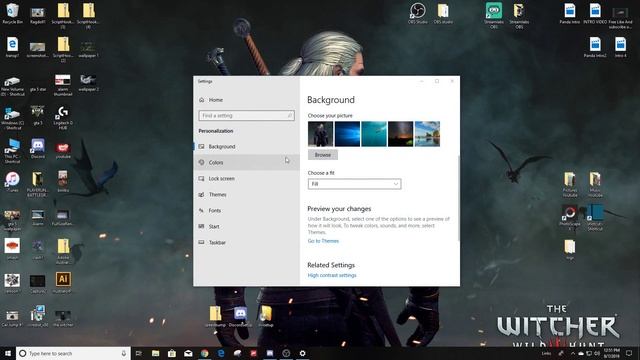Select the Discord desktop shortcut
Viewport: 640px width, 360px height.
(38, 149)
